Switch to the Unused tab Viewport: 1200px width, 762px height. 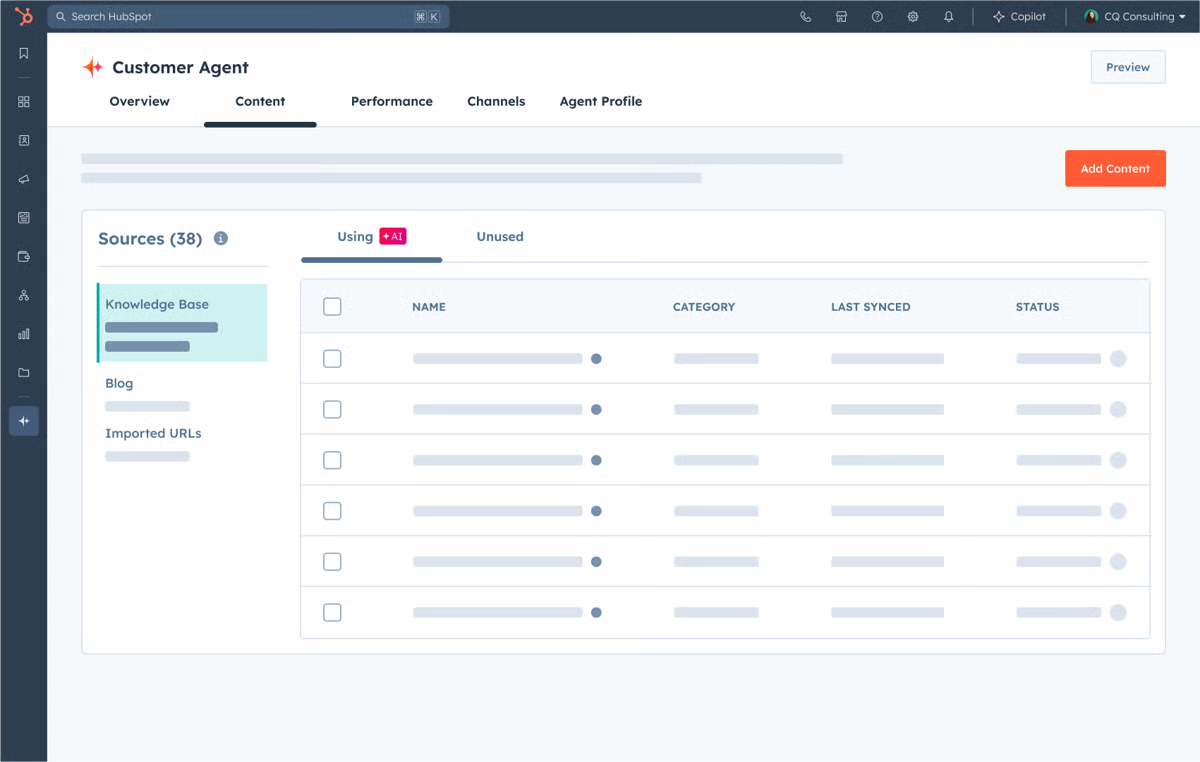coord(500,236)
